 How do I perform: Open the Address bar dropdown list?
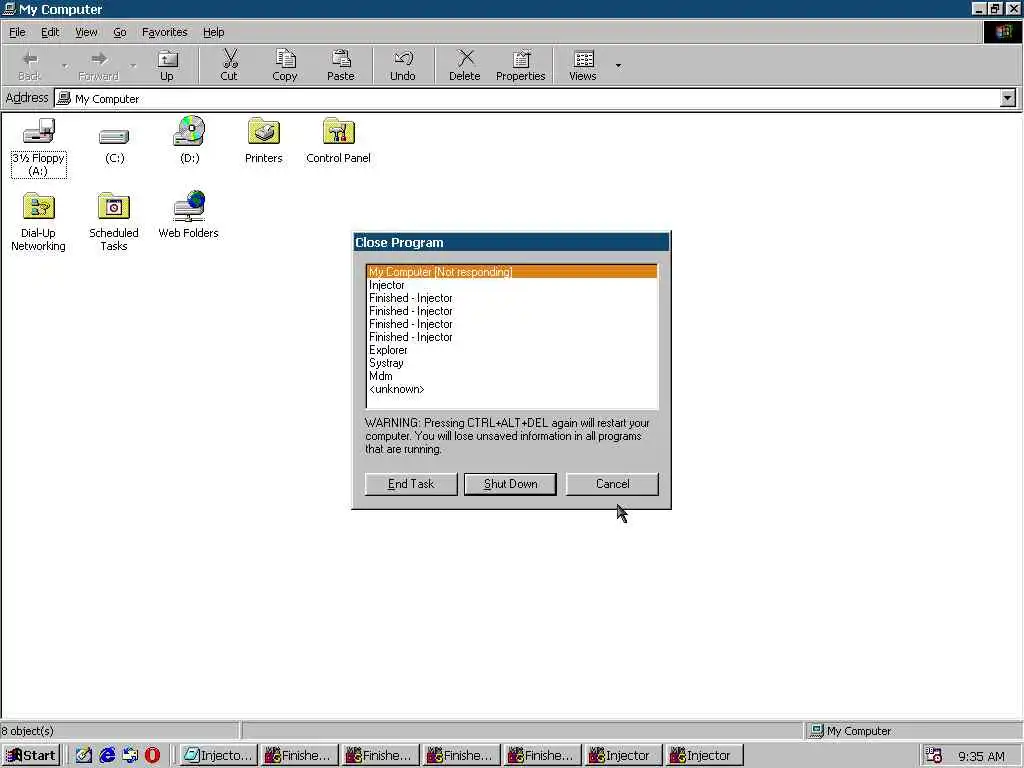pyautogui.click(x=1008, y=99)
